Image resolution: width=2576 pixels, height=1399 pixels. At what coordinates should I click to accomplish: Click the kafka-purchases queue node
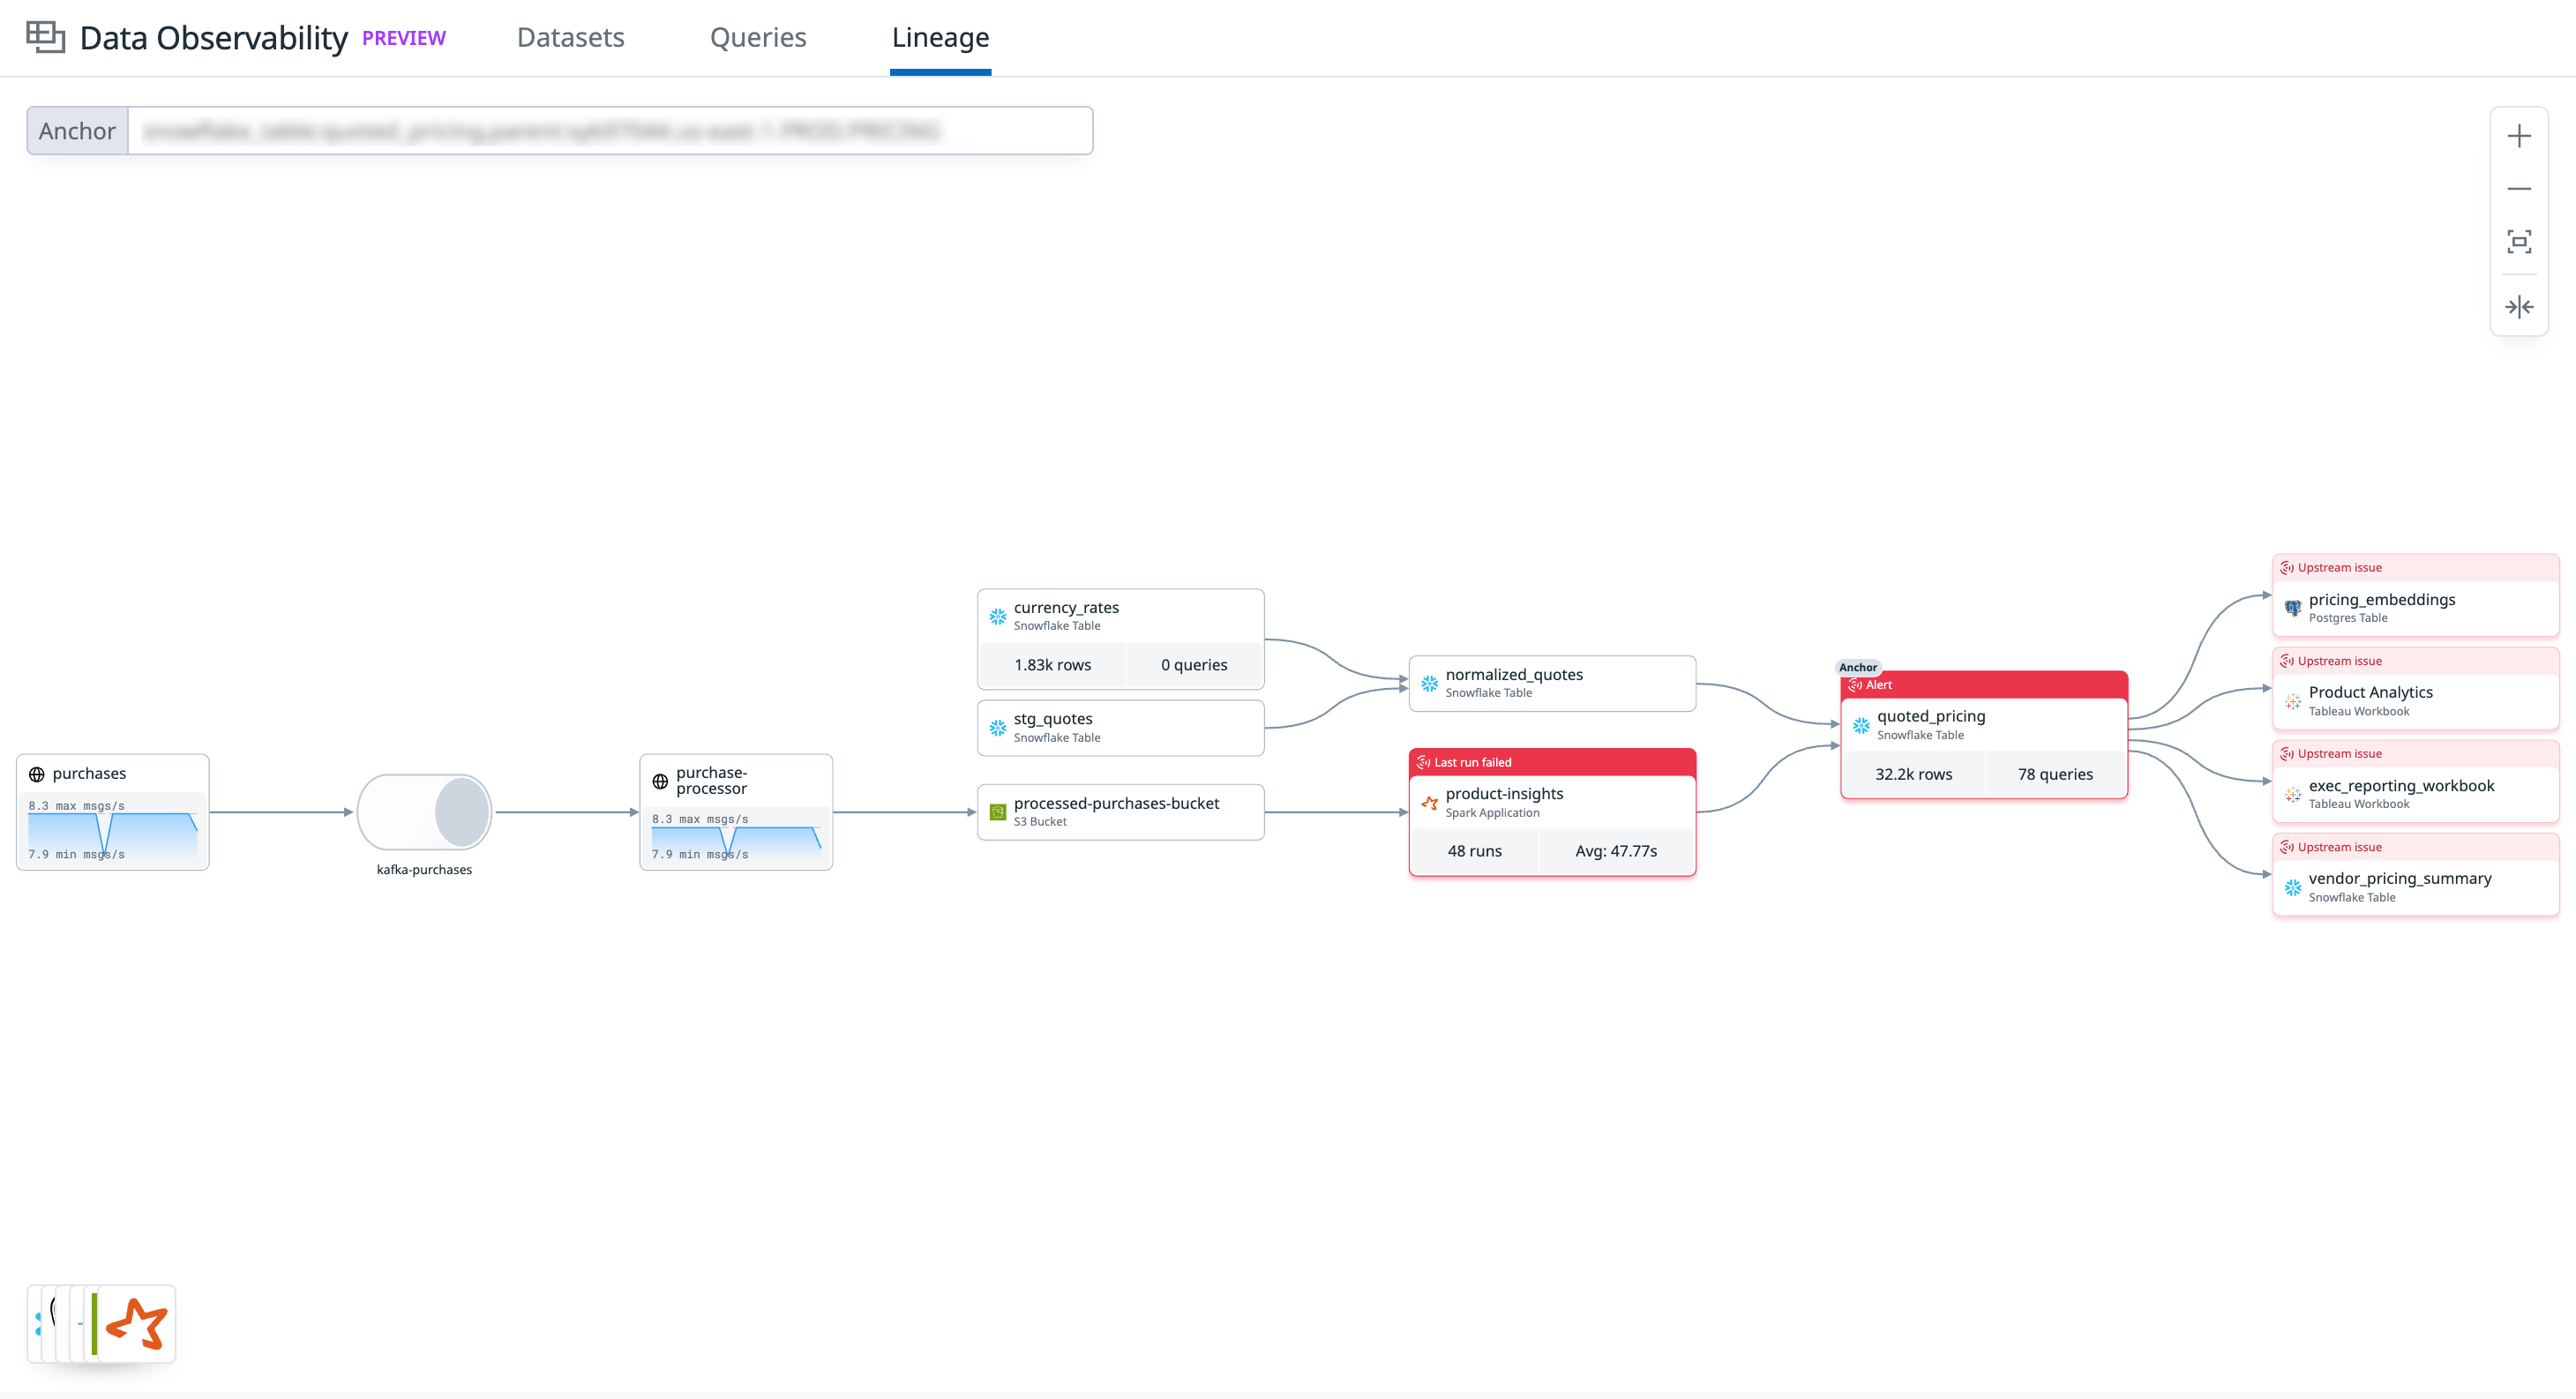coord(424,812)
